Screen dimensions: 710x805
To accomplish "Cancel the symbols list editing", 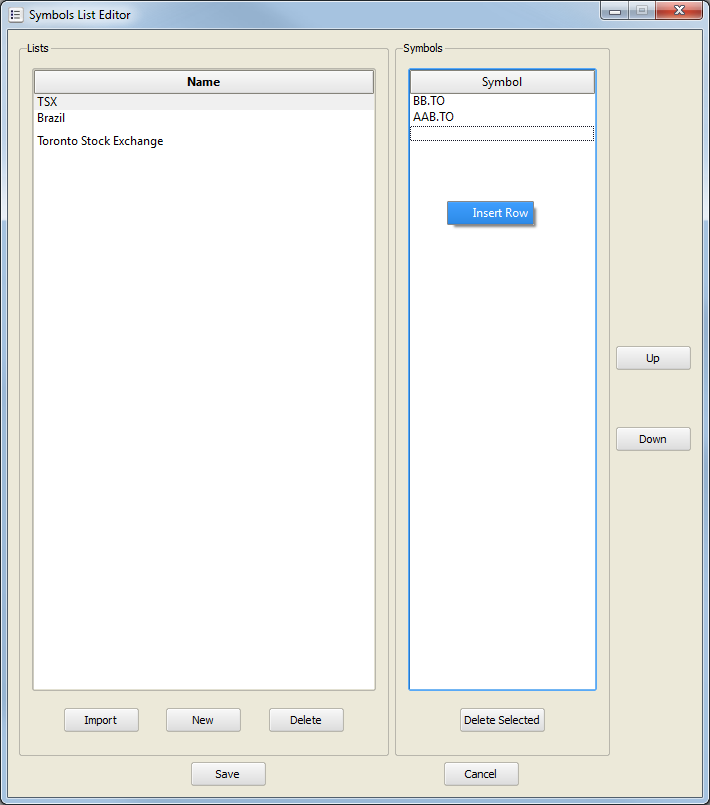I will pyautogui.click(x=481, y=774).
